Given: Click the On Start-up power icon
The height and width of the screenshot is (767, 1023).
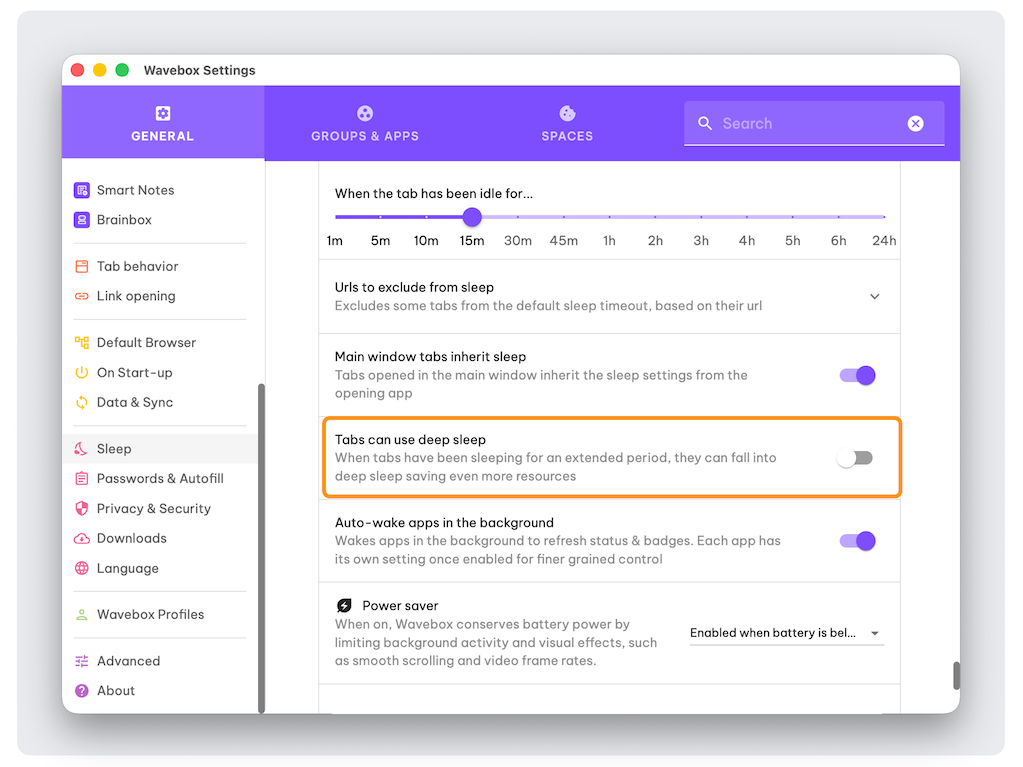Looking at the screenshot, I should click(x=82, y=372).
